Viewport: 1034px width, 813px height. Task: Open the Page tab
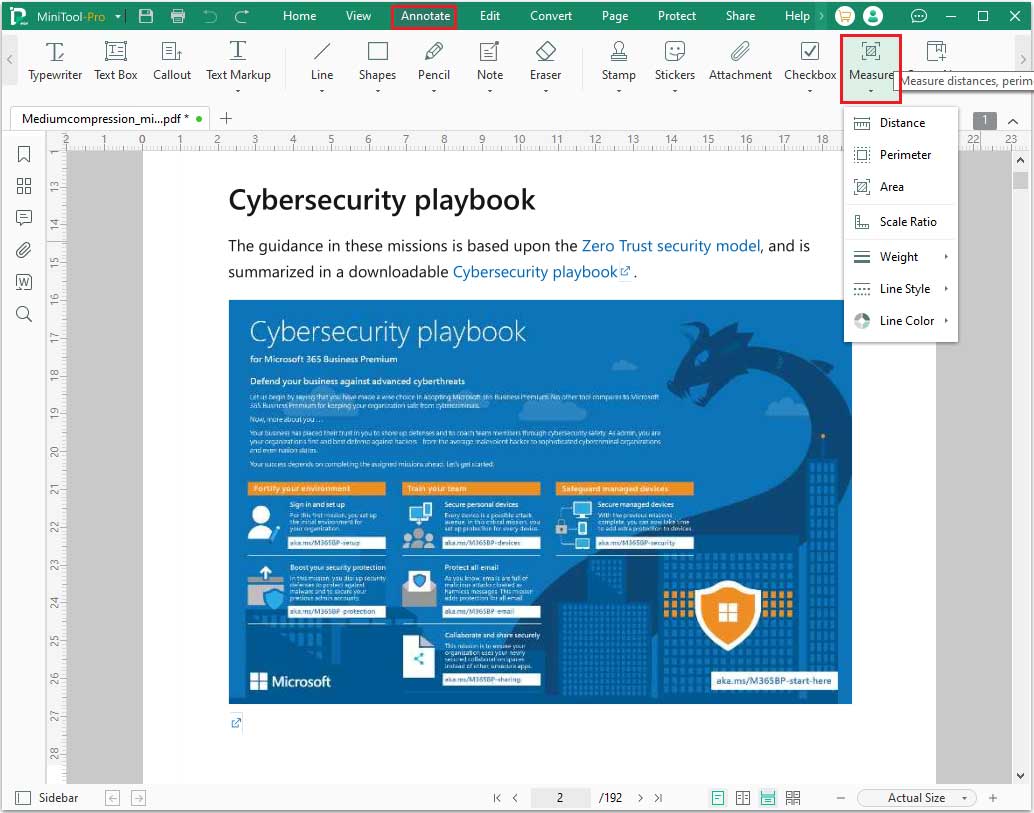click(615, 16)
